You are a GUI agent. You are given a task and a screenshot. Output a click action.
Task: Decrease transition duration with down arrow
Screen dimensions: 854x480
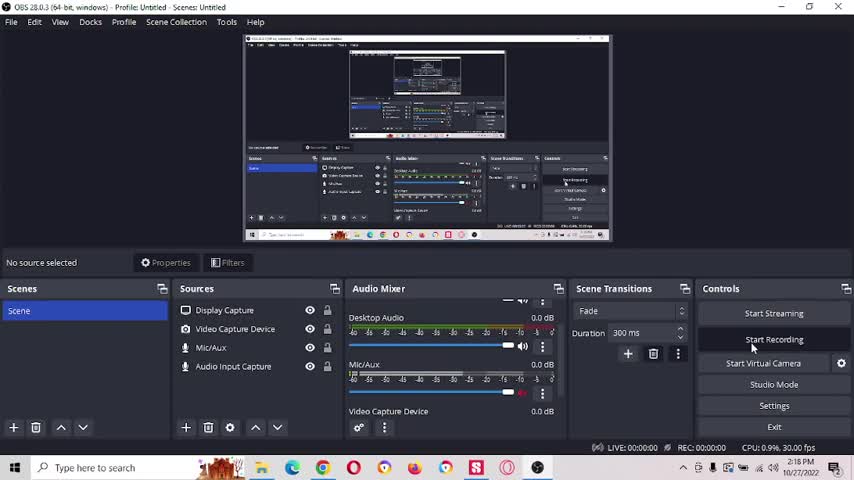click(x=680, y=337)
